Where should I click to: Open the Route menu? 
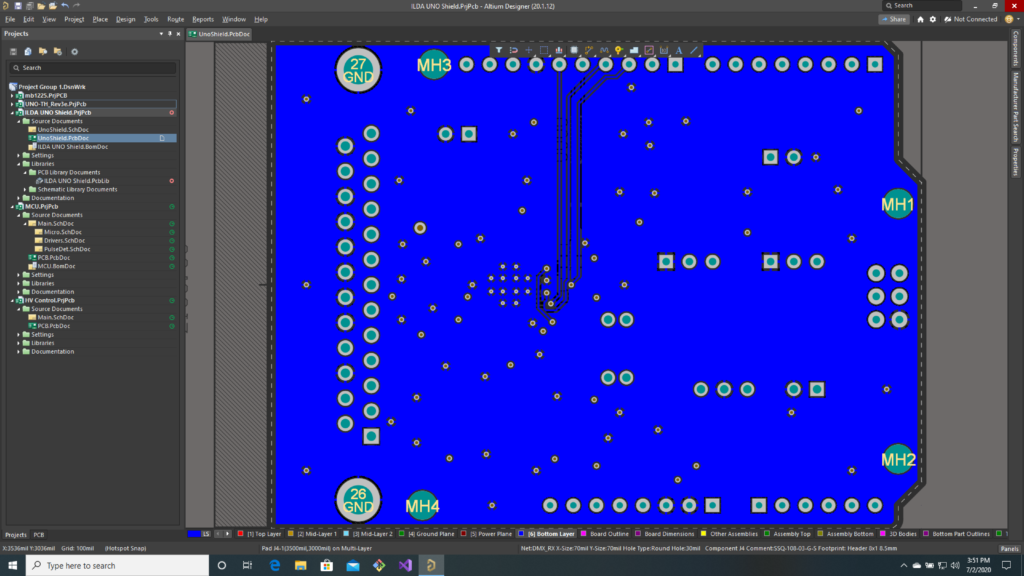(x=175, y=19)
